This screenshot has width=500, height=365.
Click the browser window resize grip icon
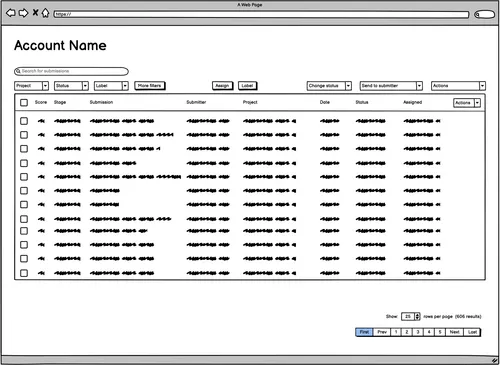click(x=495, y=360)
